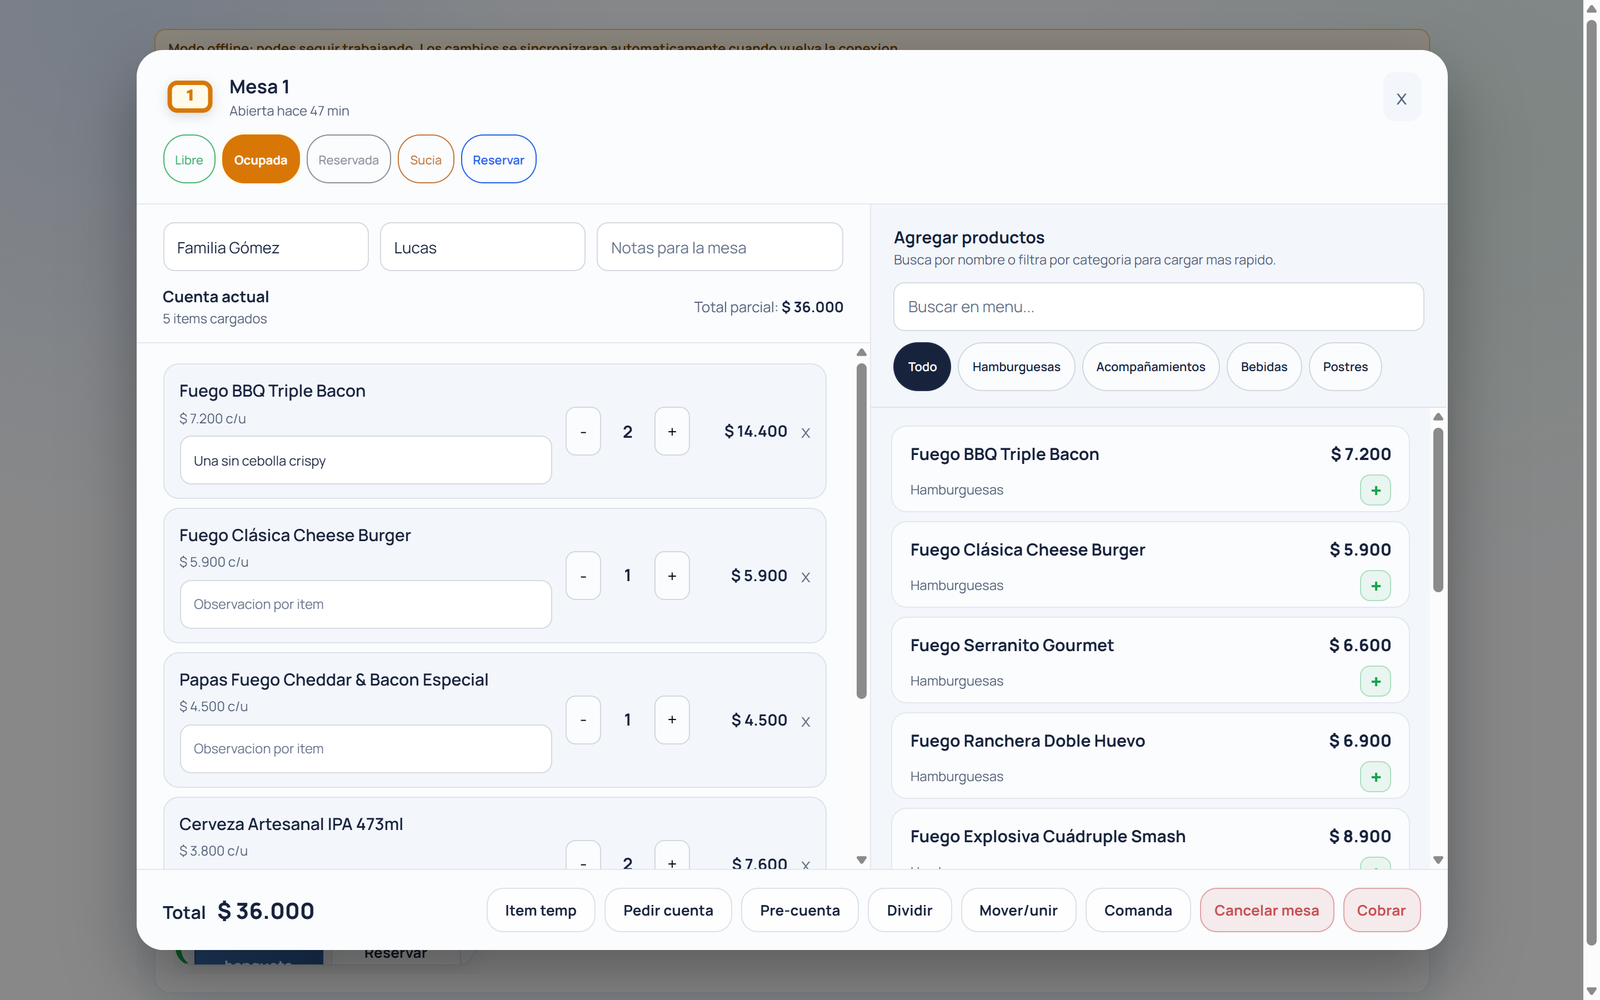Edit the Lucas waiter field

coord(483,247)
